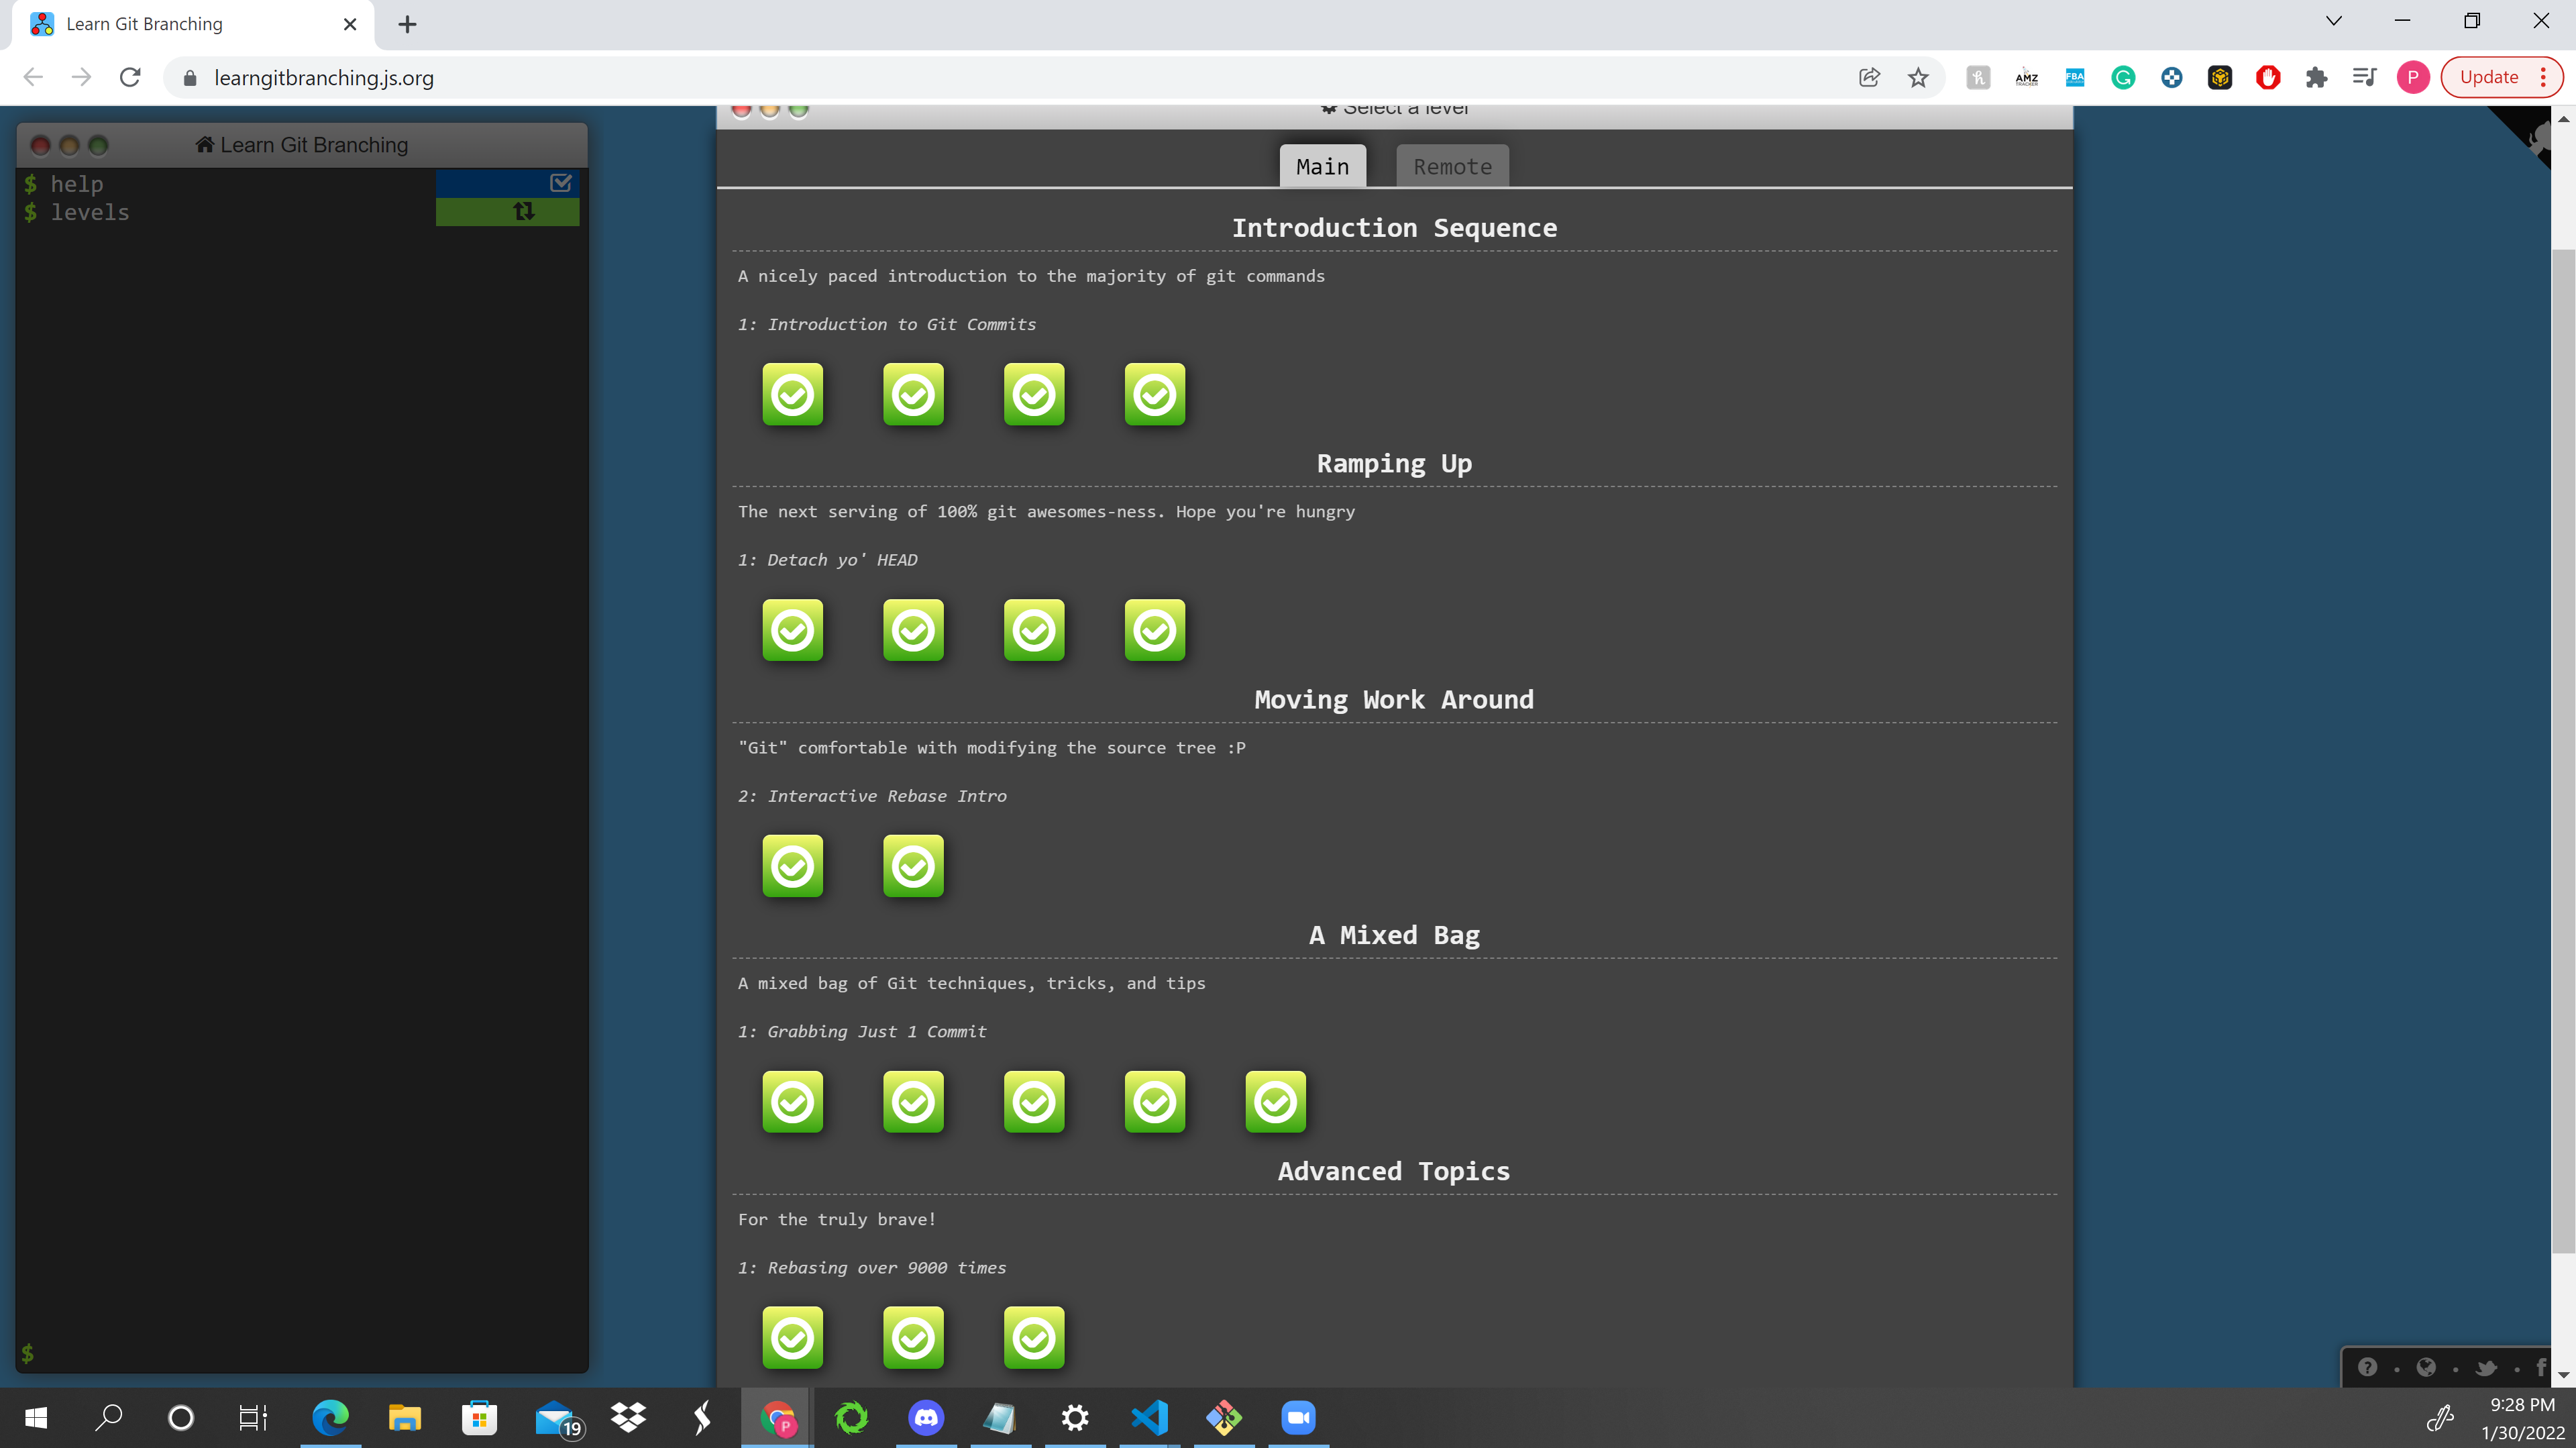This screenshot has height=1448, width=2576.
Task: Open Discord from the taskbar
Action: pyautogui.click(x=926, y=1417)
